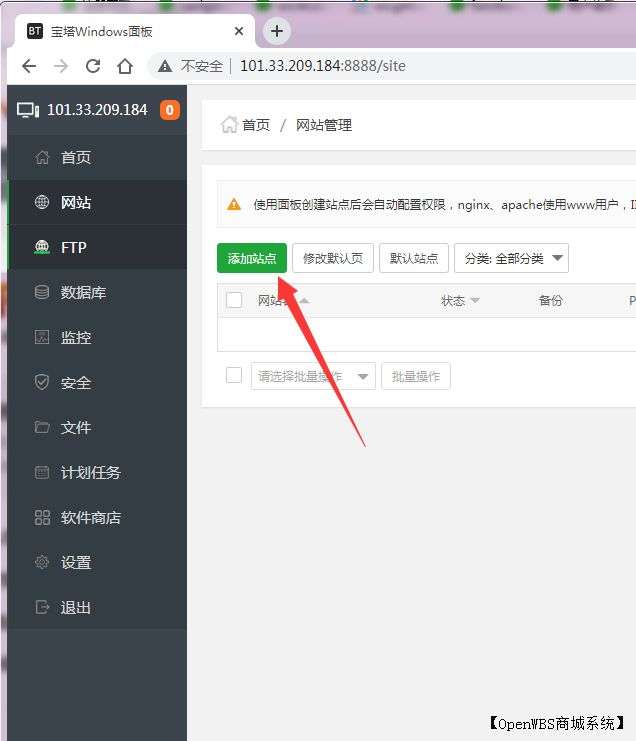Click the 修改默认页 button
The height and width of the screenshot is (741, 636).
333,258
